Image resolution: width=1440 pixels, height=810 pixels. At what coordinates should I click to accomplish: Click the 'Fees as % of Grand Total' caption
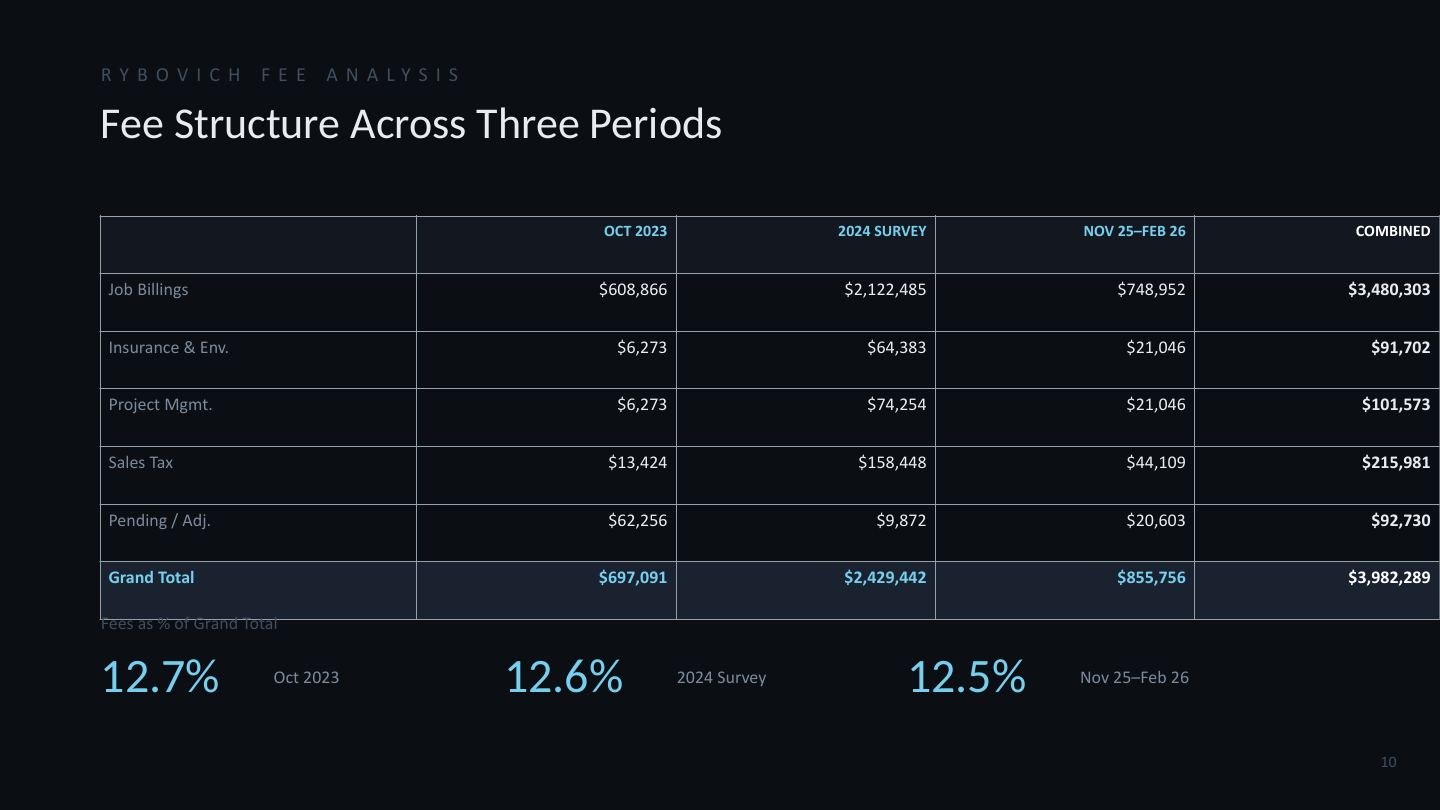pos(189,624)
